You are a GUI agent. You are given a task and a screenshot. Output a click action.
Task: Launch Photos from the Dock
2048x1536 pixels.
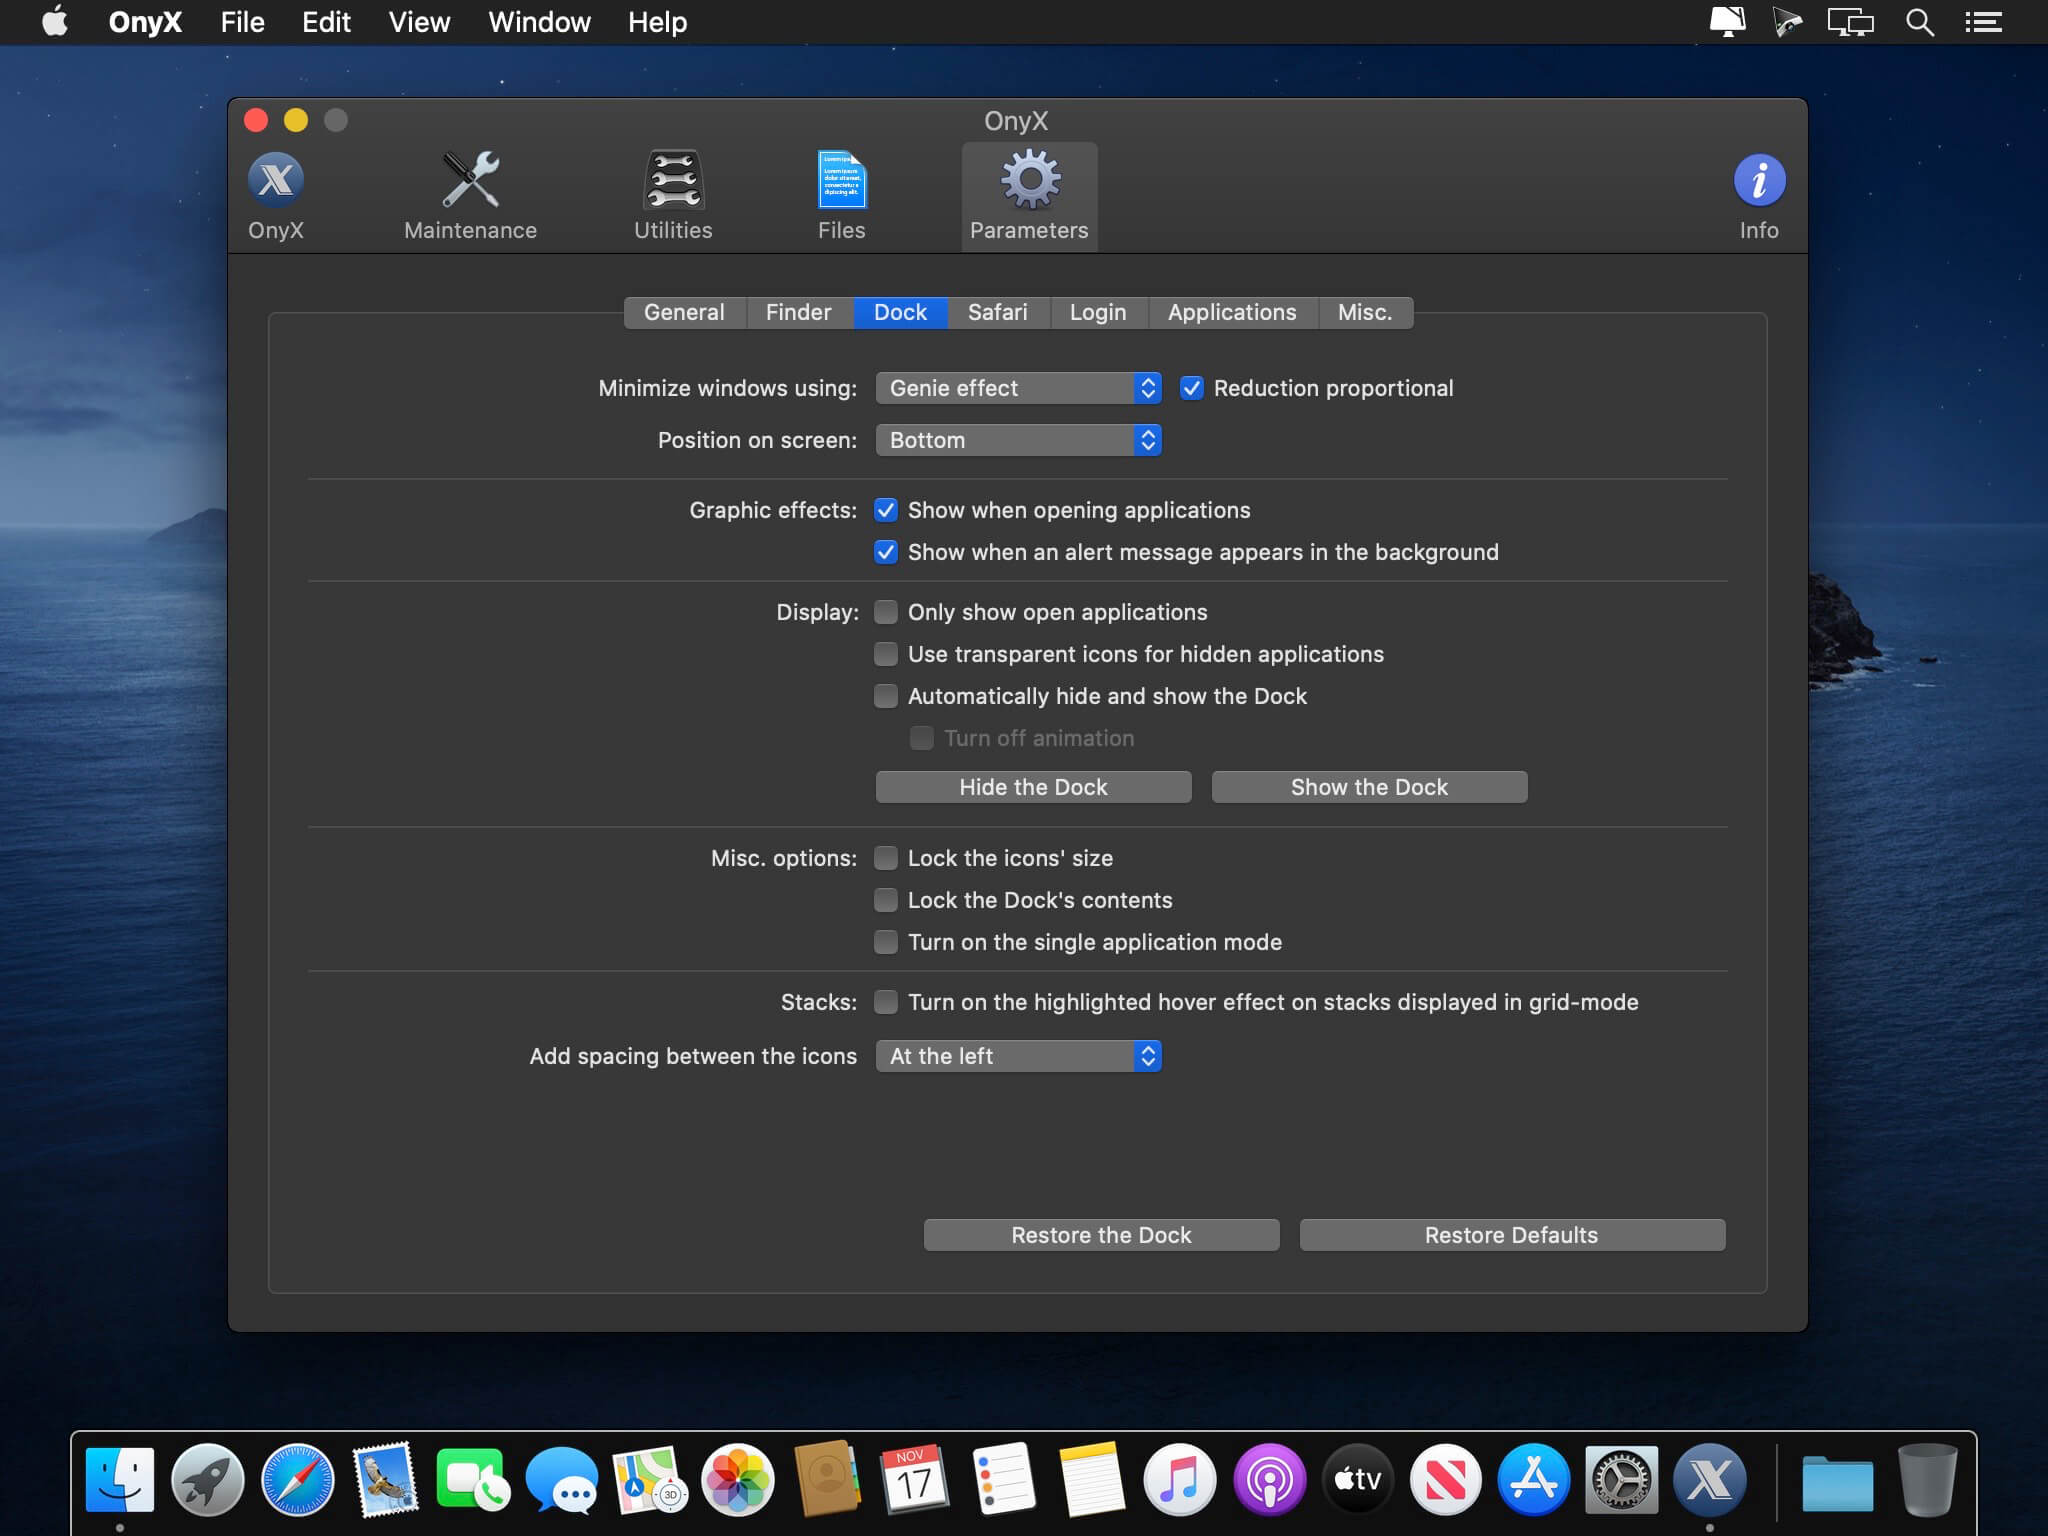coord(738,1479)
